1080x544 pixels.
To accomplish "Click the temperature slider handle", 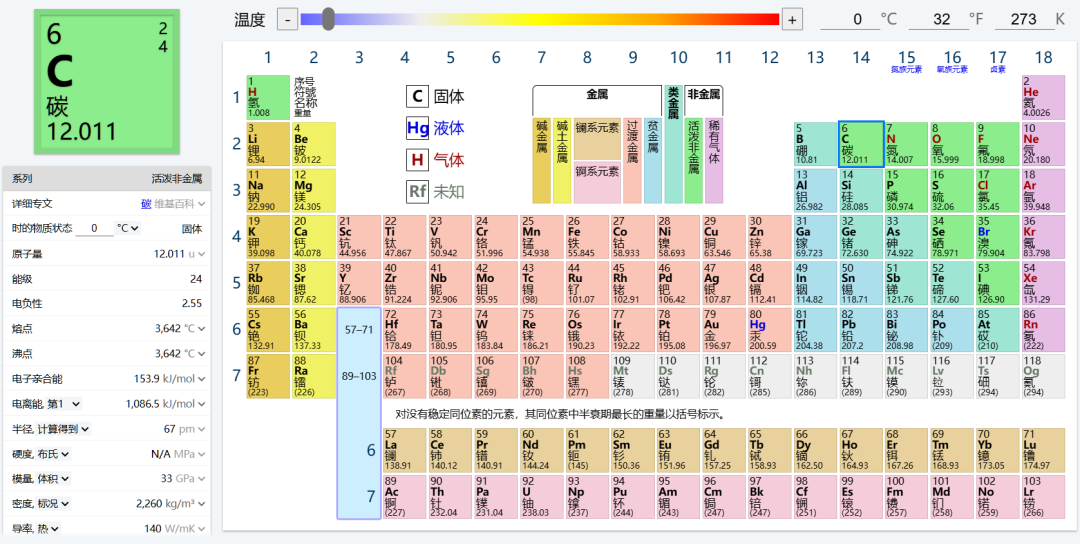I will [x=328, y=19].
